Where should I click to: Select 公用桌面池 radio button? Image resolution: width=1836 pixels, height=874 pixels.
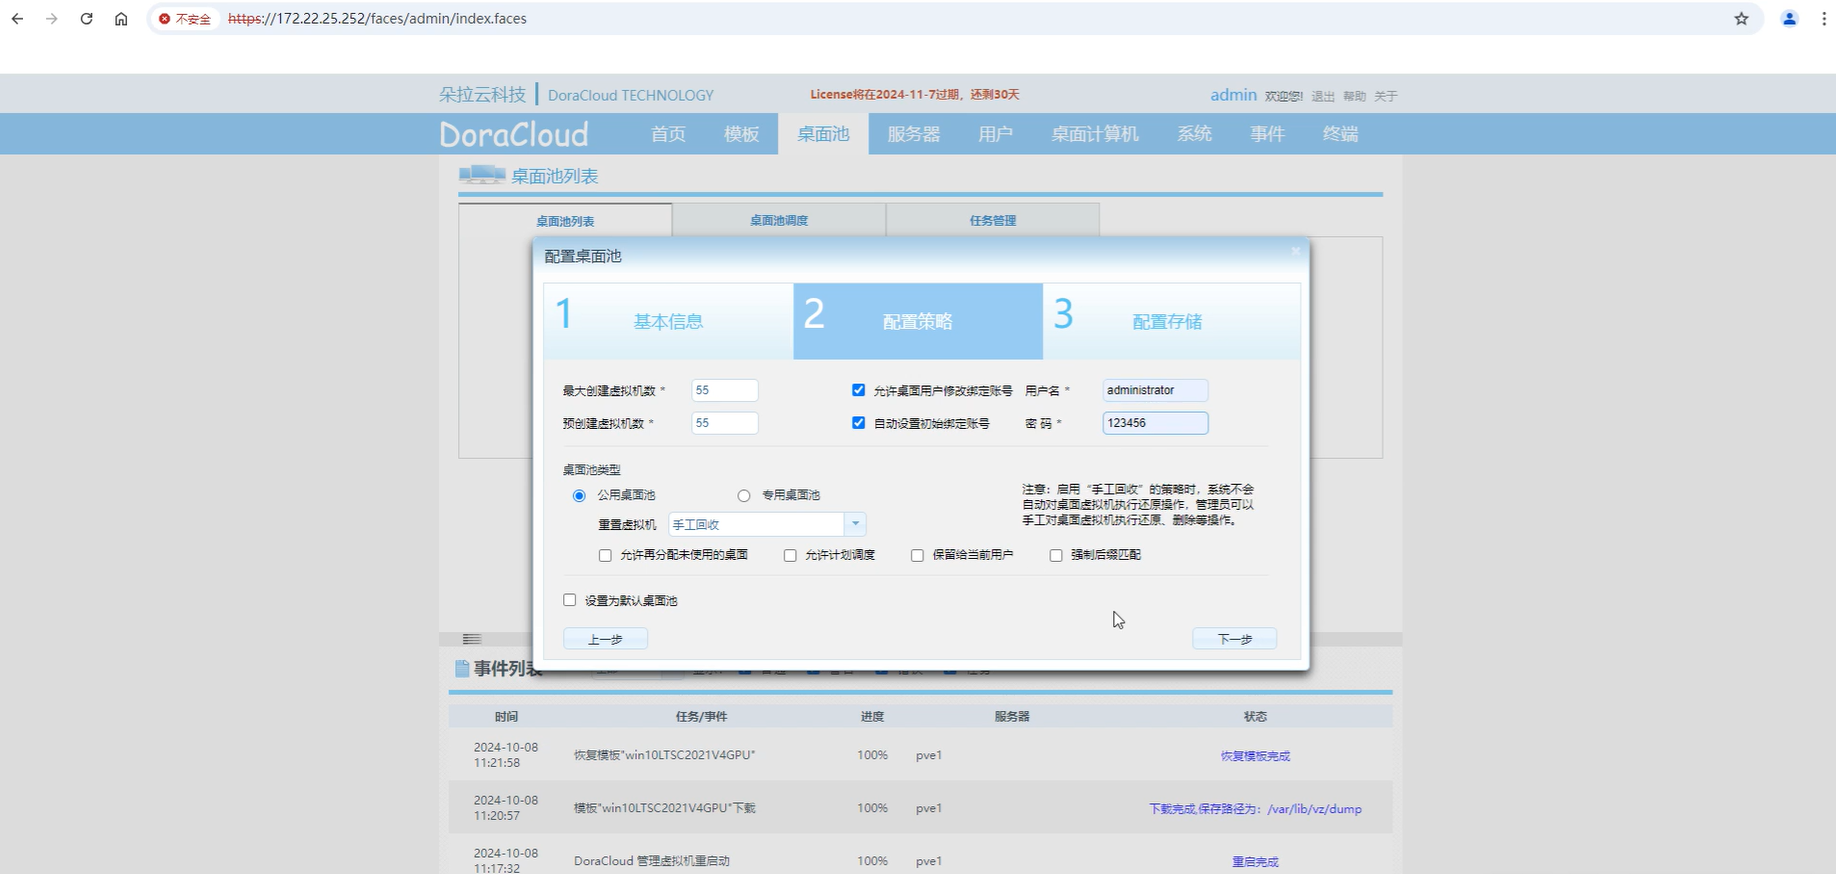(579, 496)
